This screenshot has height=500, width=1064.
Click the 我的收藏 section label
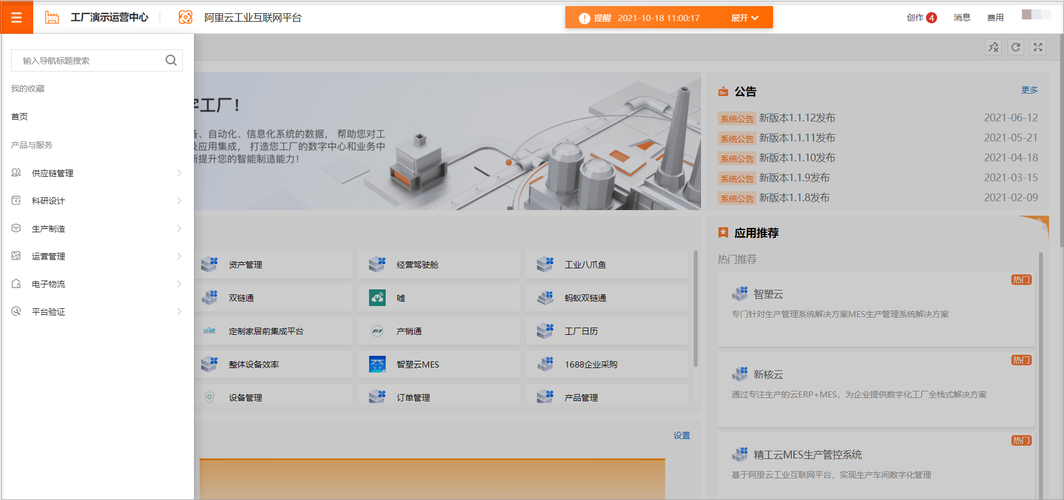28,89
